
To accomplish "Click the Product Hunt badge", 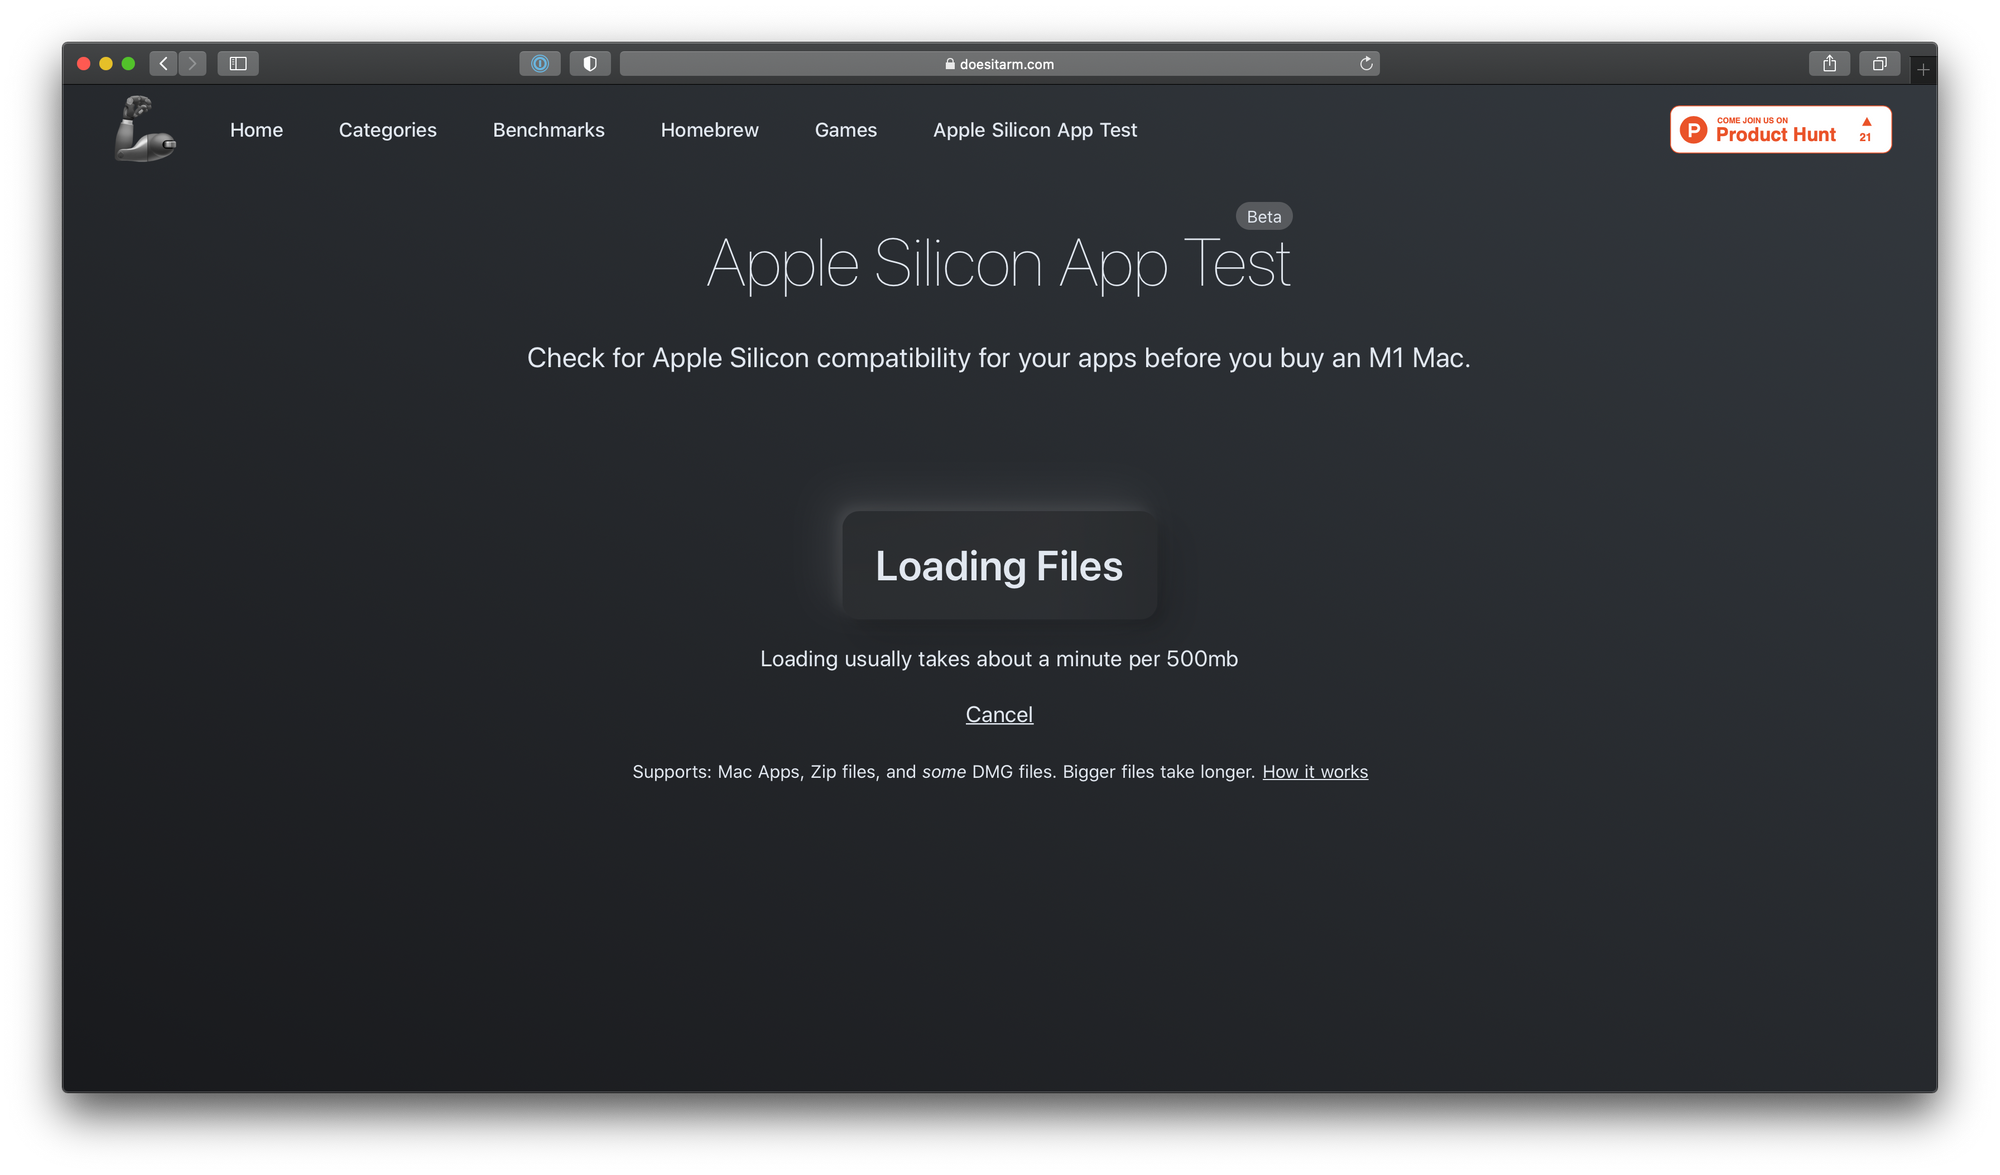I will tap(1780, 129).
